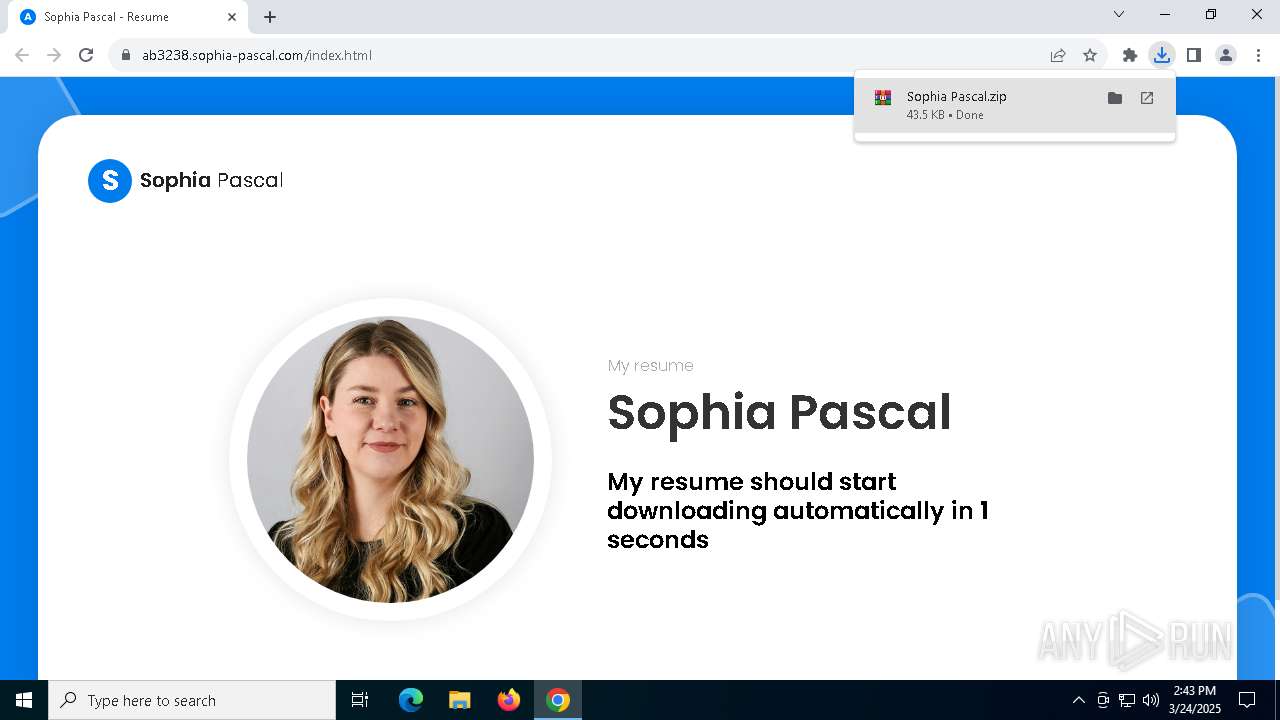Viewport: 1280px width, 720px height.
Task: Open a new tab with the plus button
Action: click(x=270, y=17)
